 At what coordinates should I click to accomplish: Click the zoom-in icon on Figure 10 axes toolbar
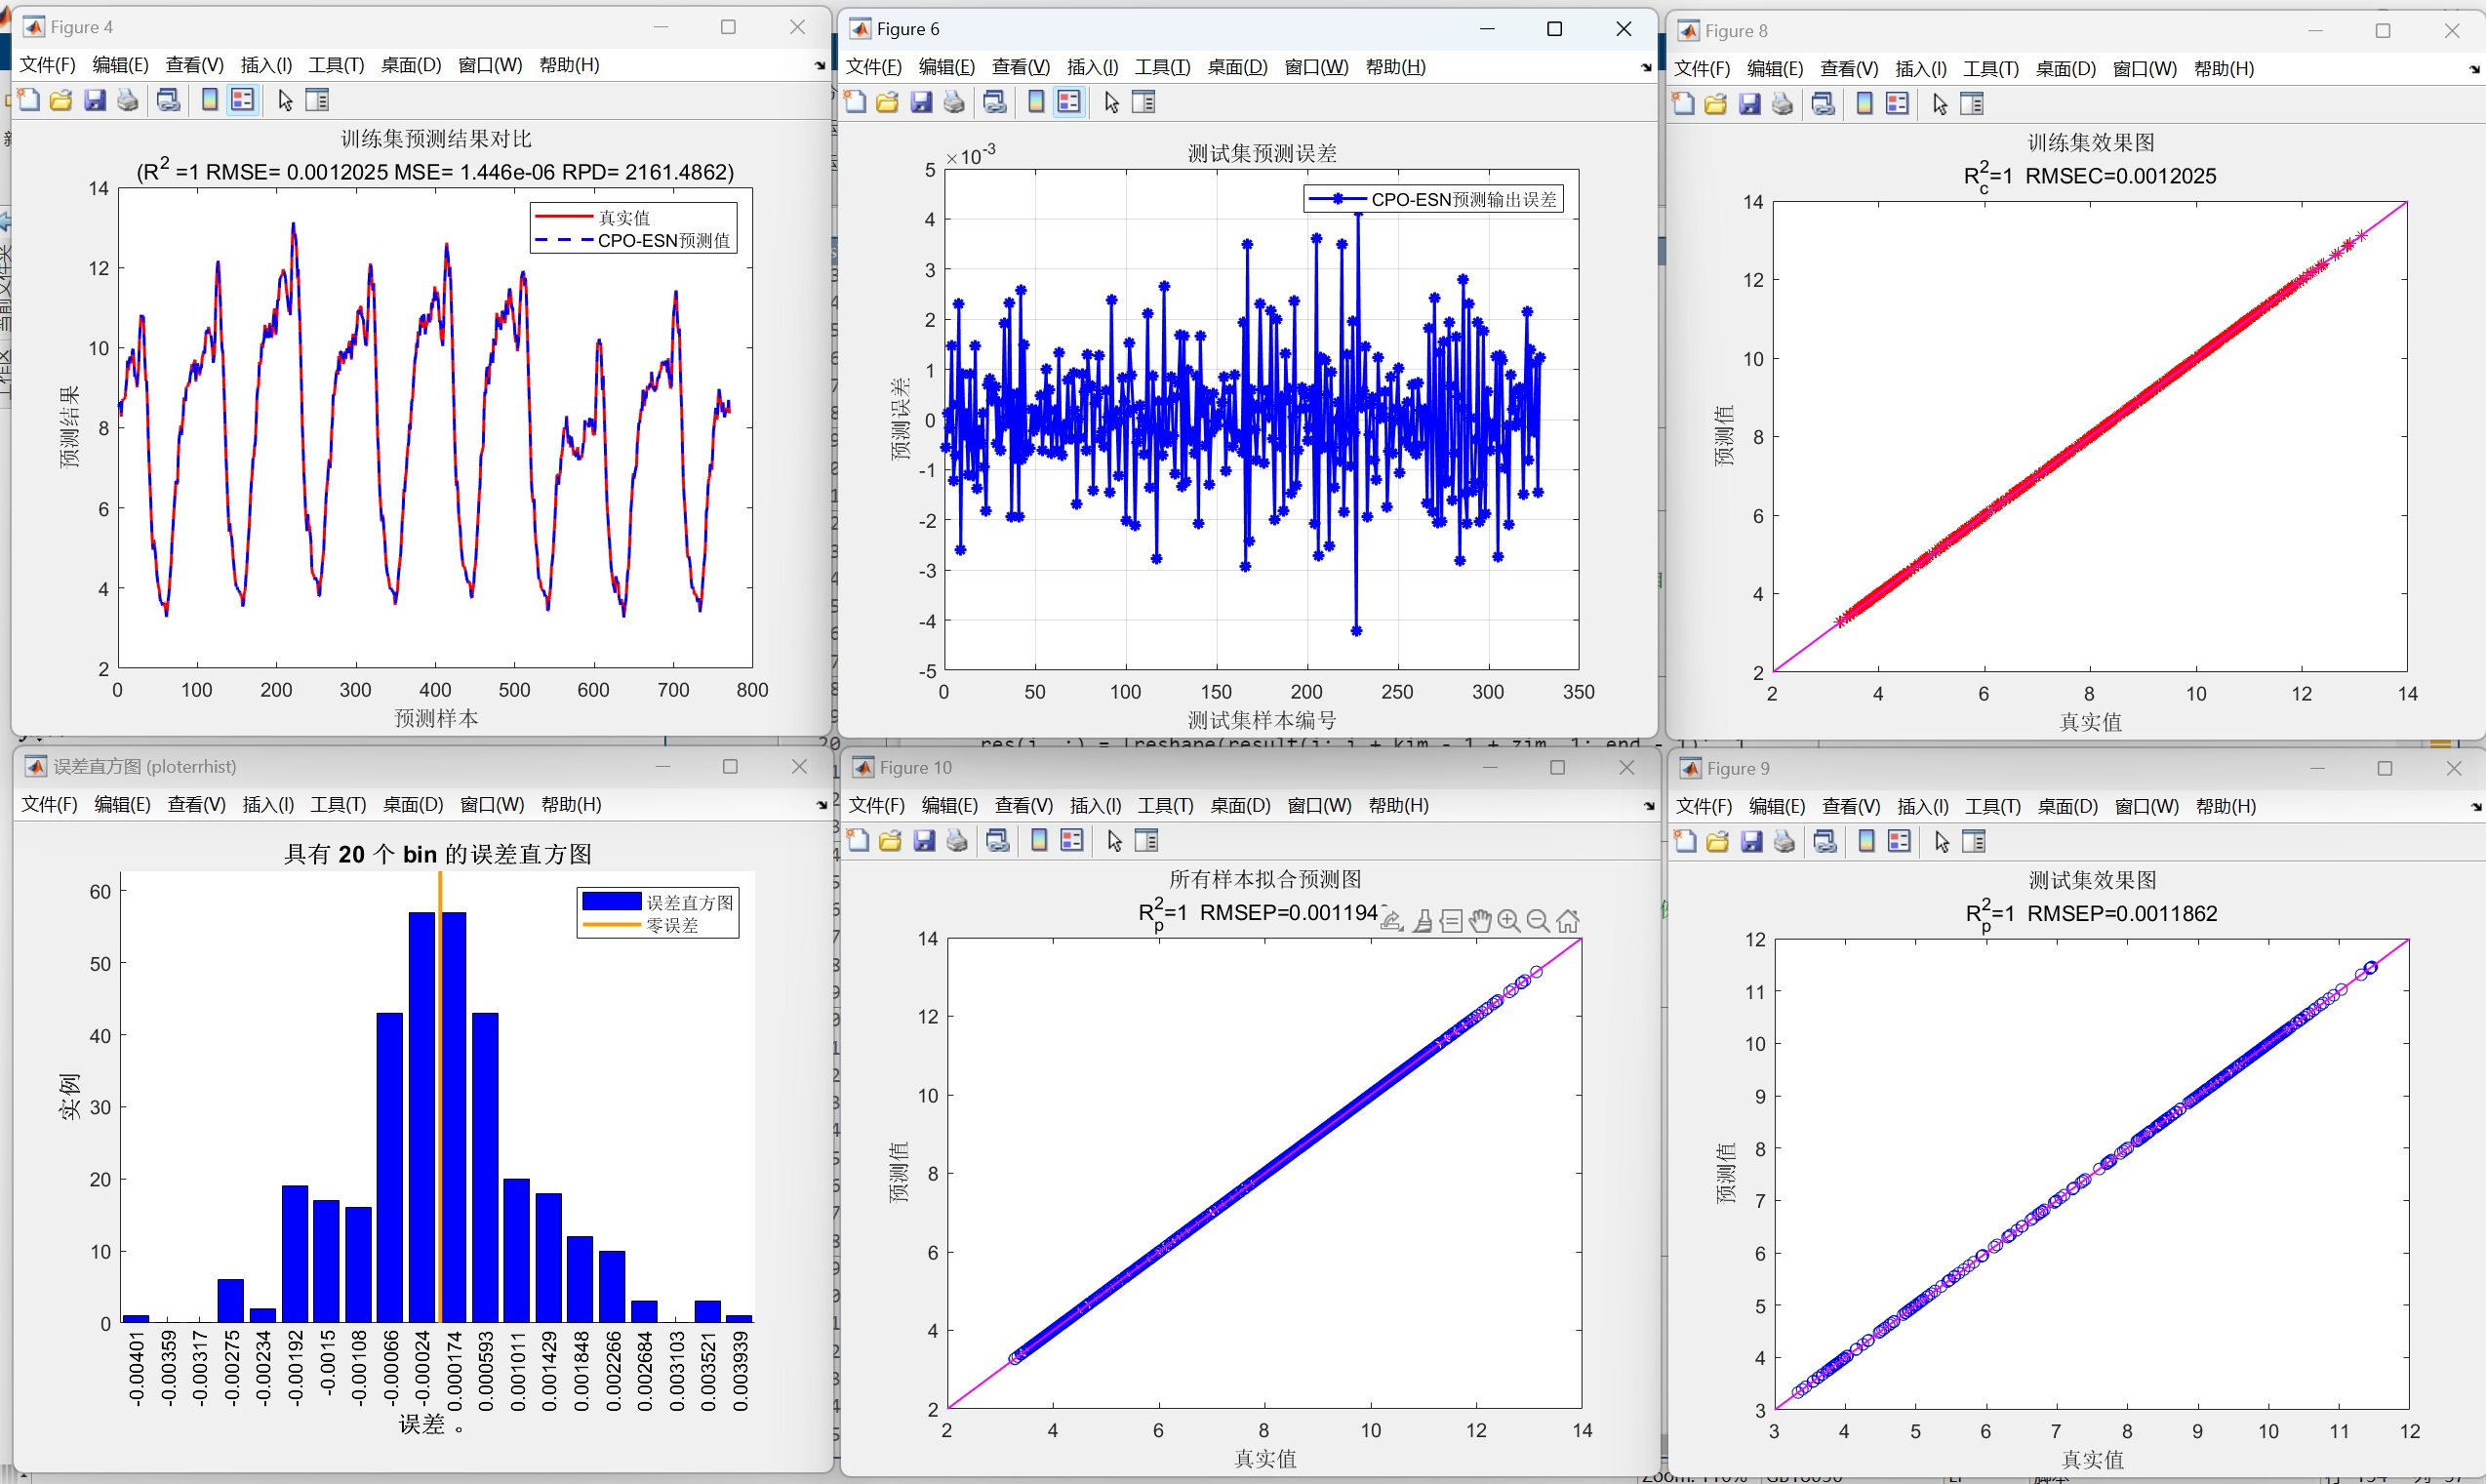pos(1509,921)
